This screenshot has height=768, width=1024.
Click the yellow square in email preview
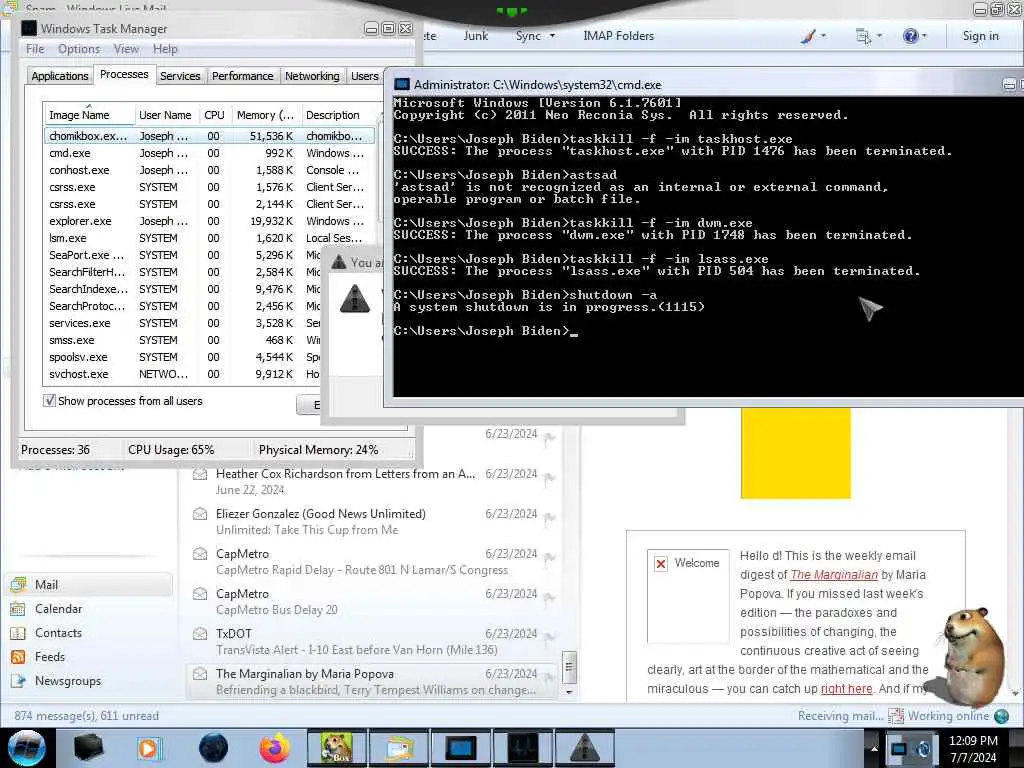pyautogui.click(x=795, y=453)
